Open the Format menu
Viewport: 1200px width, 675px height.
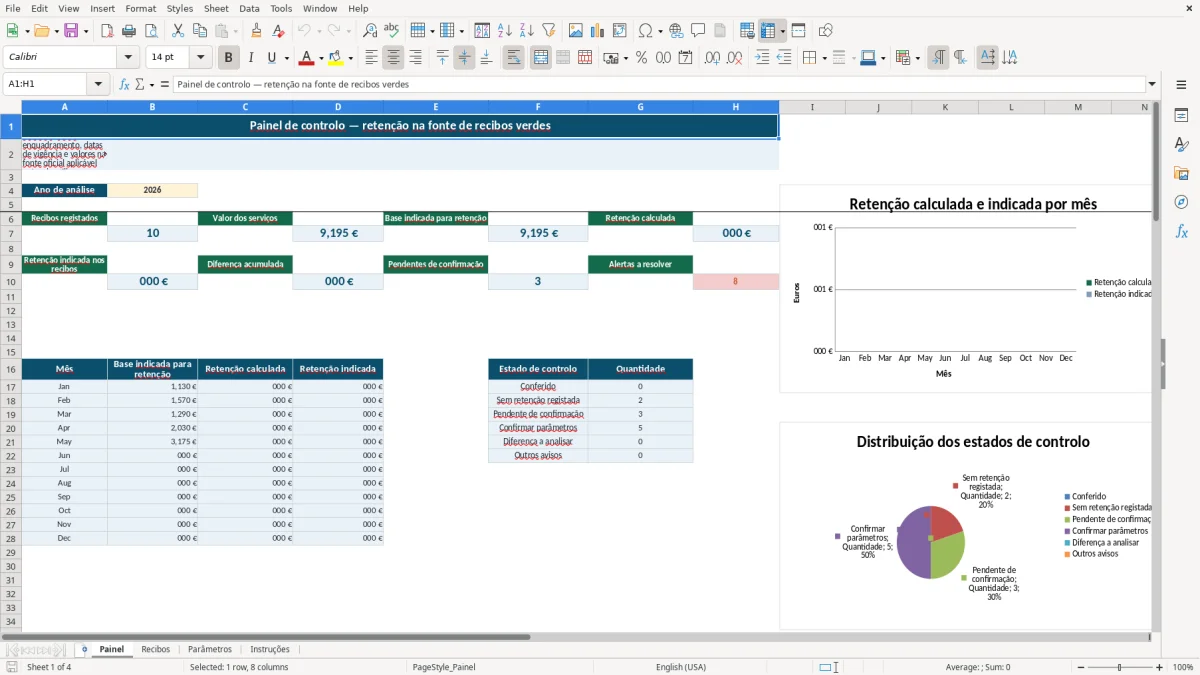(x=140, y=8)
